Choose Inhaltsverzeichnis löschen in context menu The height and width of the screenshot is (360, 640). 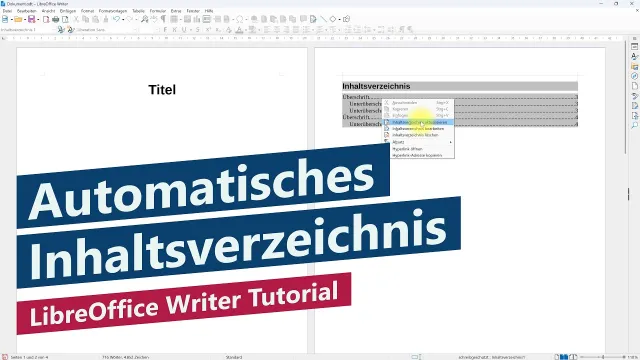(418, 135)
